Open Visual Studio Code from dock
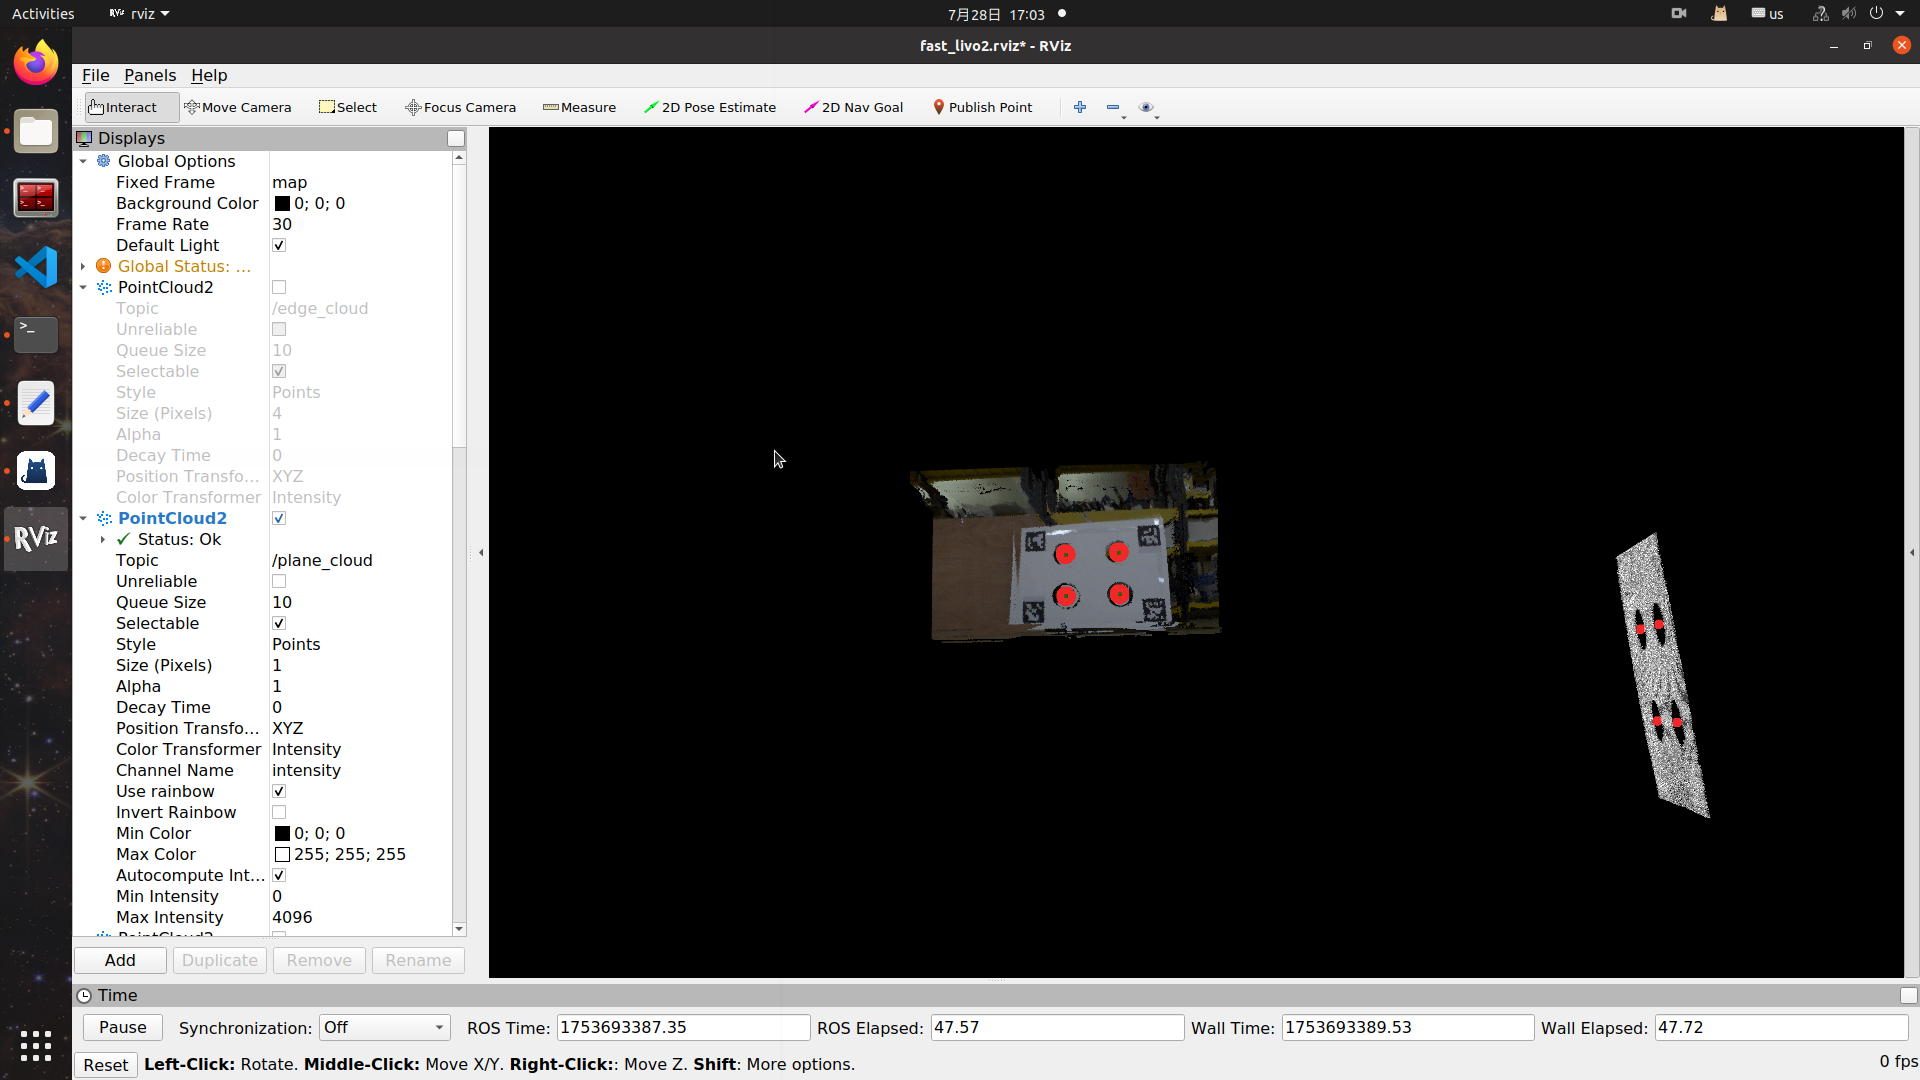This screenshot has width=1920, height=1080. pyautogui.click(x=36, y=267)
